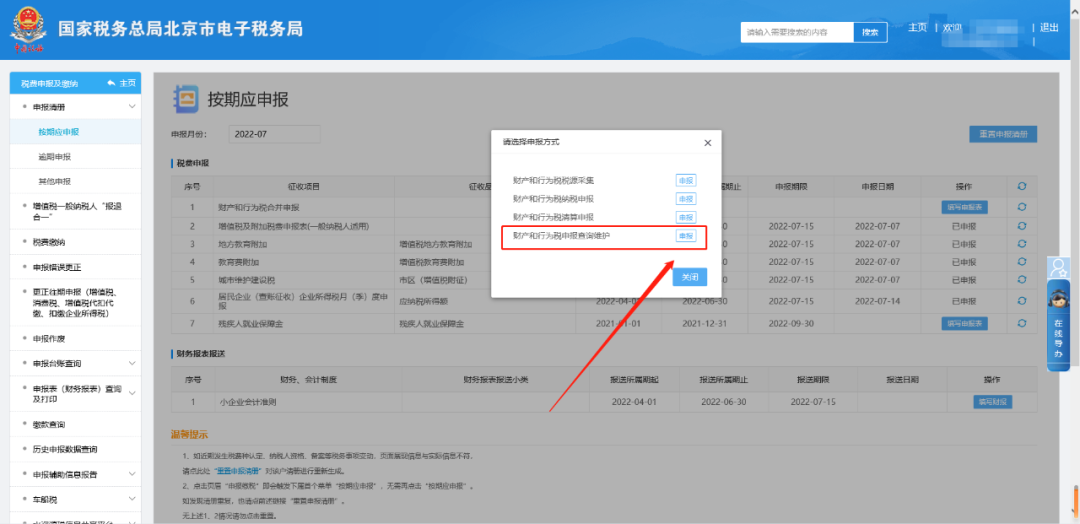Click the 温馨提示 heading
1080x524 pixels.
click(x=189, y=434)
